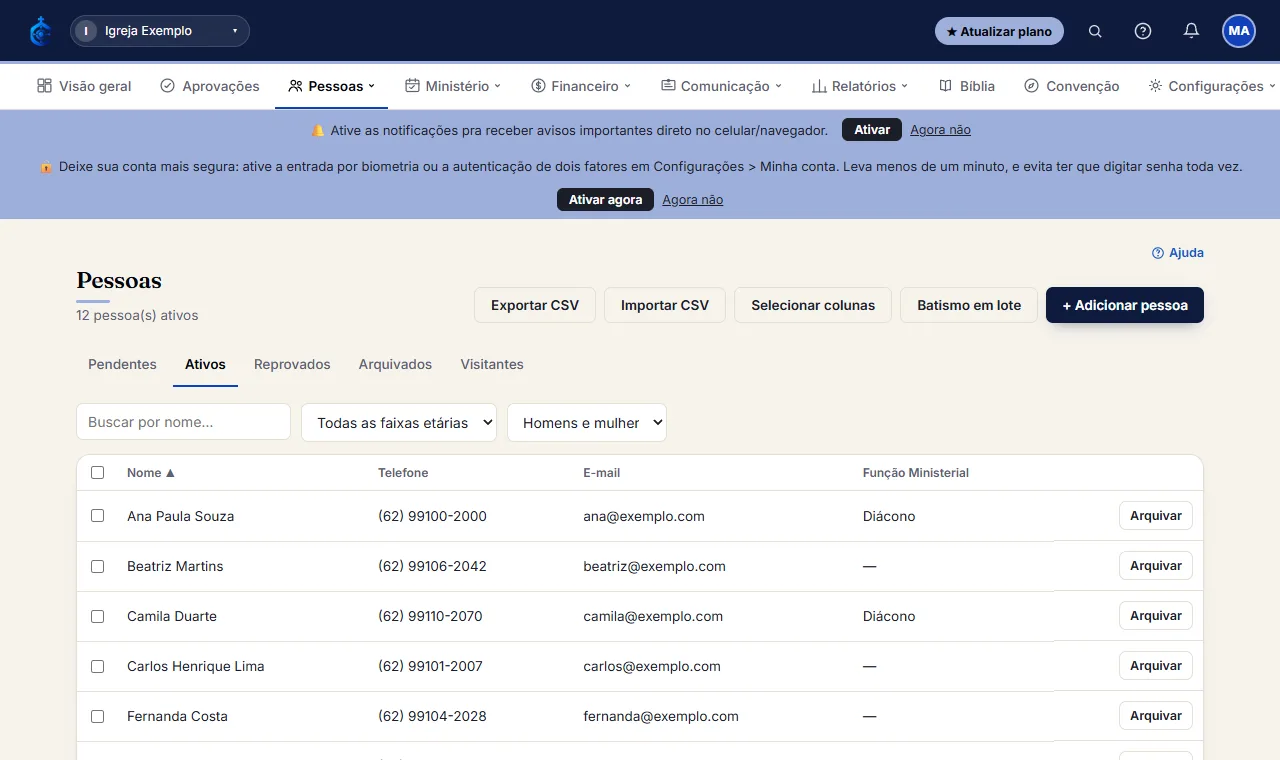The image size is (1280, 760).
Task: Switch to the Pendentes tab
Action: click(122, 364)
